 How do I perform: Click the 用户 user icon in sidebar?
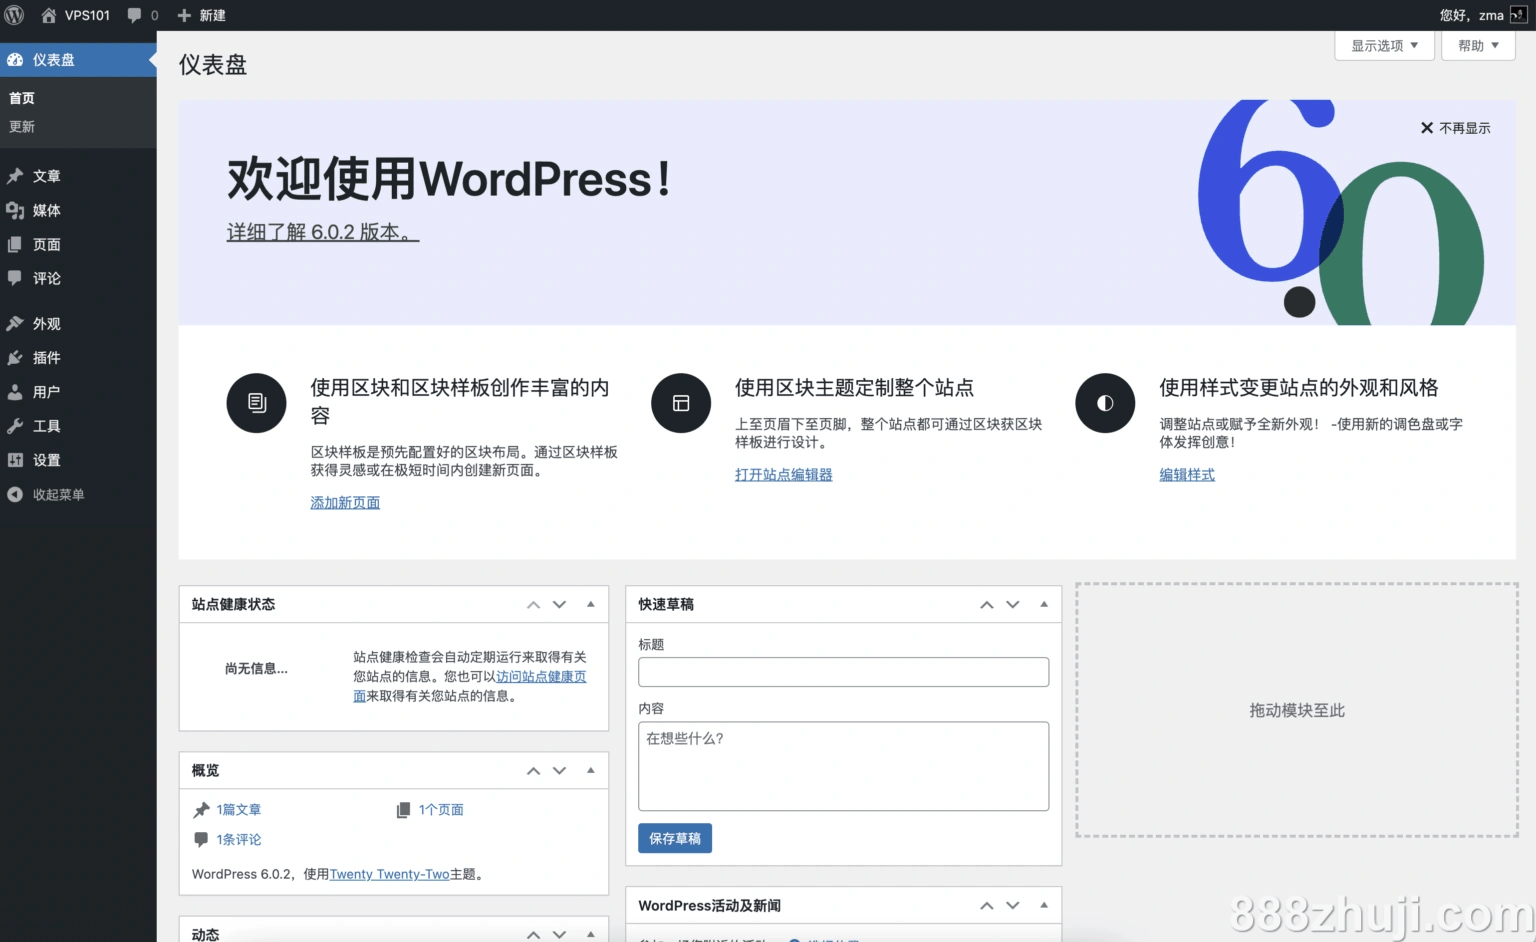[x=15, y=392]
